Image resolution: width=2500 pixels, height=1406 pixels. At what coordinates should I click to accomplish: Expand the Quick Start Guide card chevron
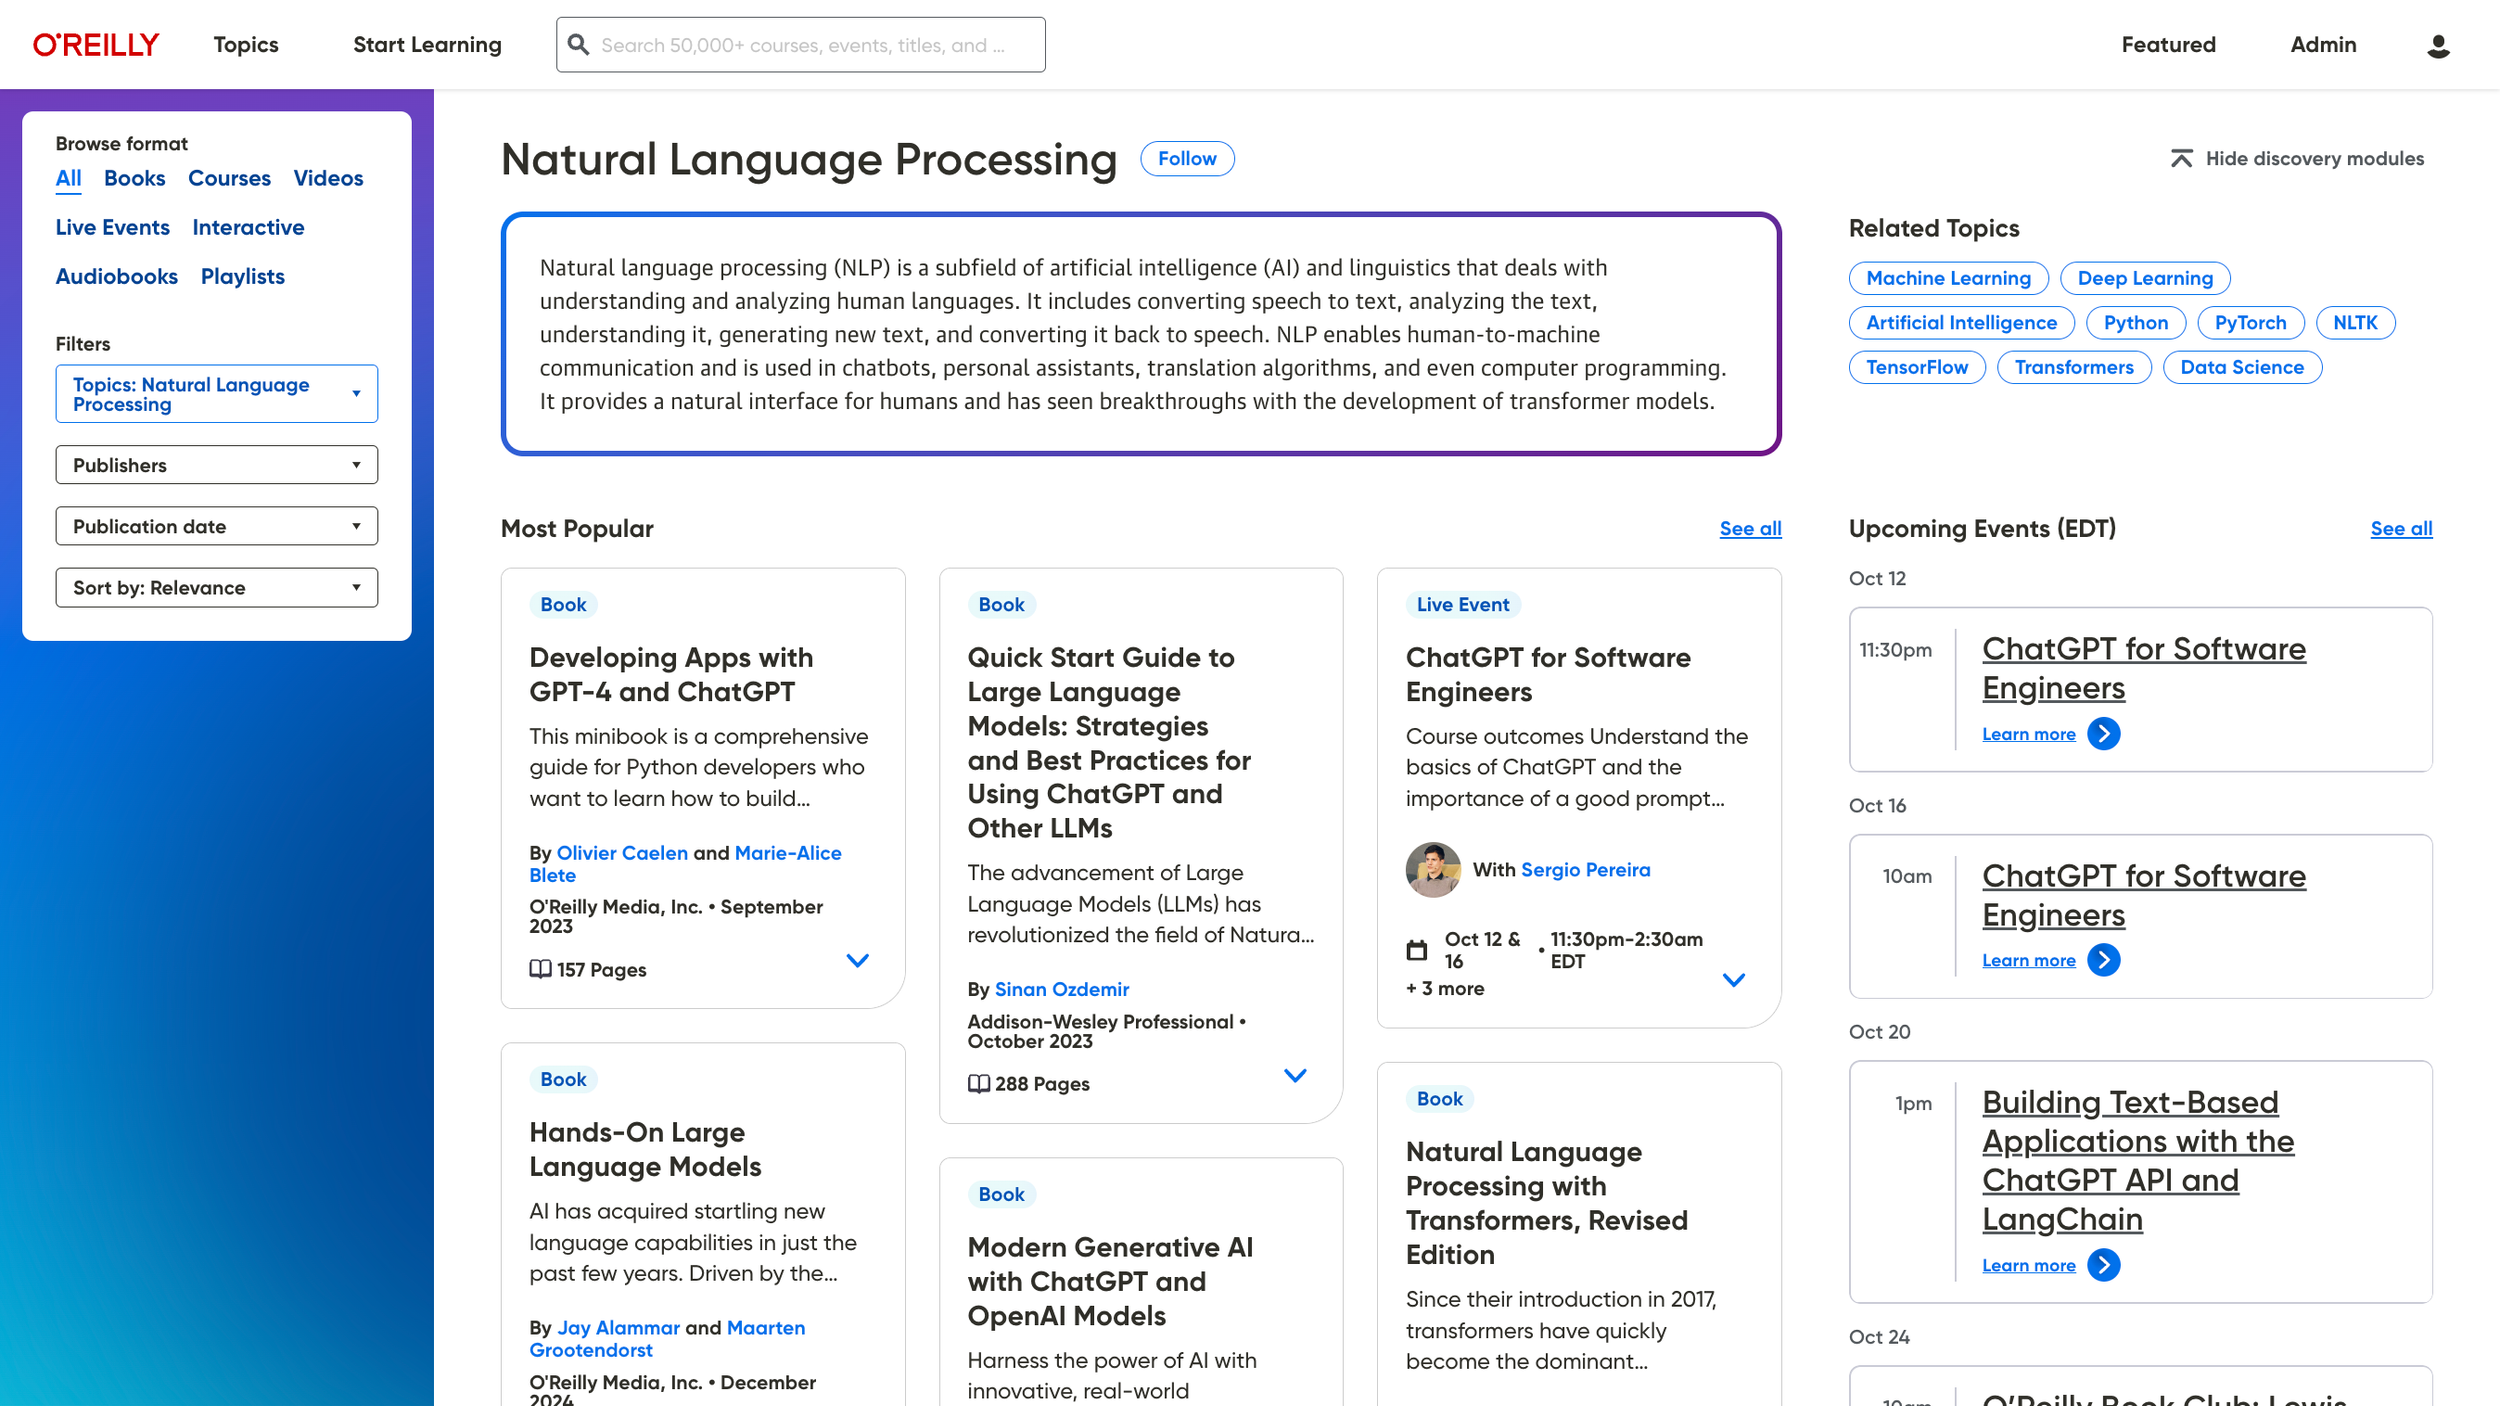1294,1076
